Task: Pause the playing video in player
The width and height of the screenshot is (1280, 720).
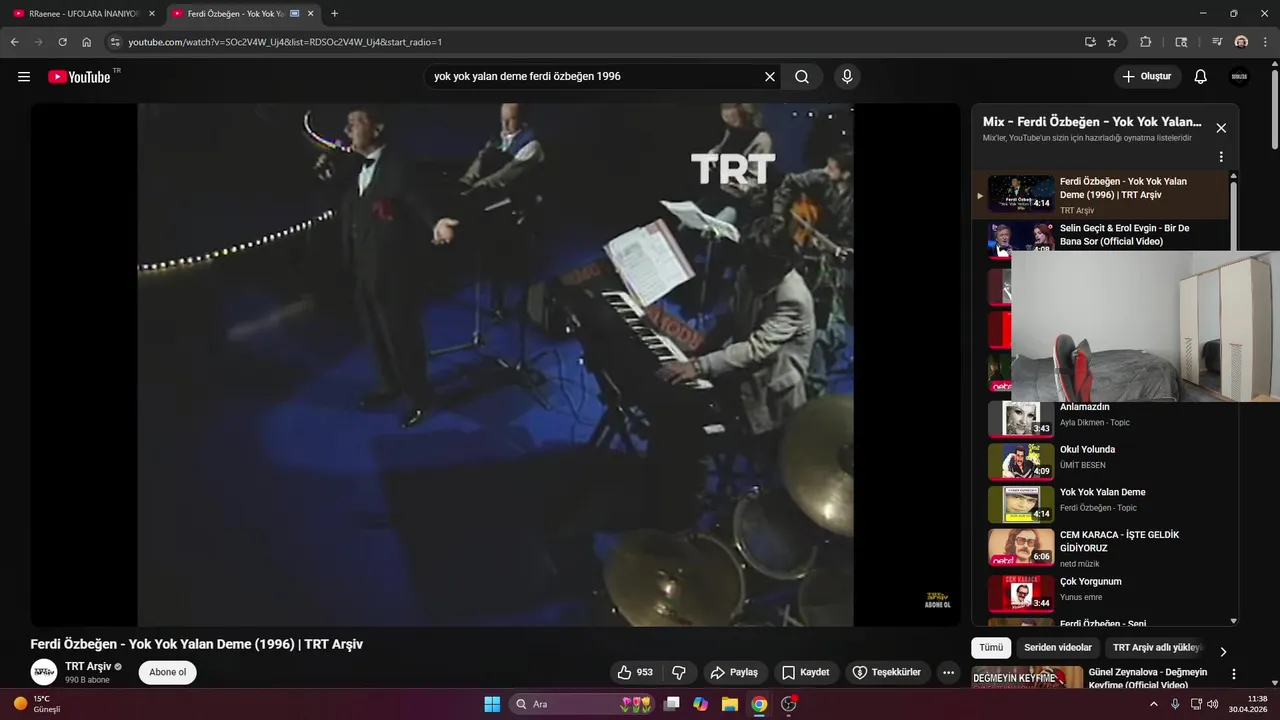Action: (495, 365)
